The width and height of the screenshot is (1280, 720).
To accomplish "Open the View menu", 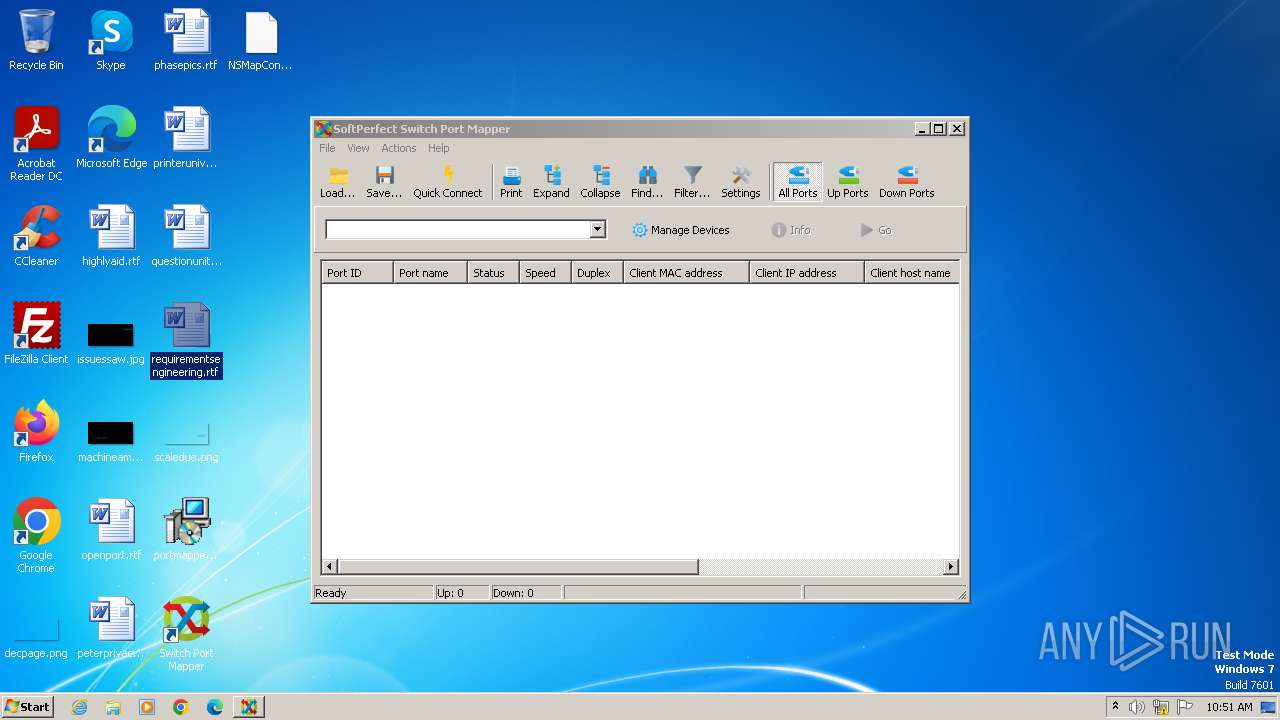I will point(358,148).
